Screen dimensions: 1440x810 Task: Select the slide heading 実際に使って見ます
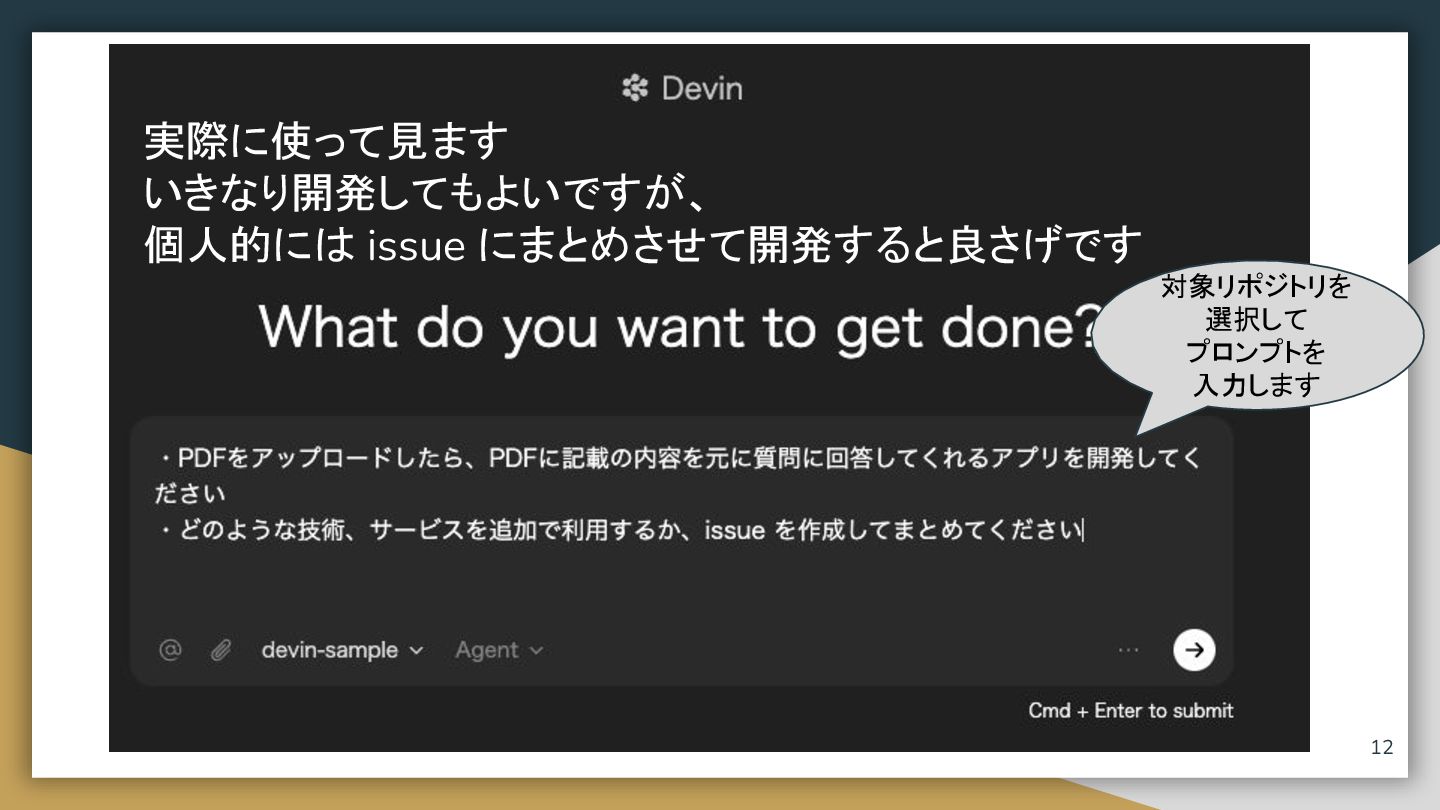[326, 141]
